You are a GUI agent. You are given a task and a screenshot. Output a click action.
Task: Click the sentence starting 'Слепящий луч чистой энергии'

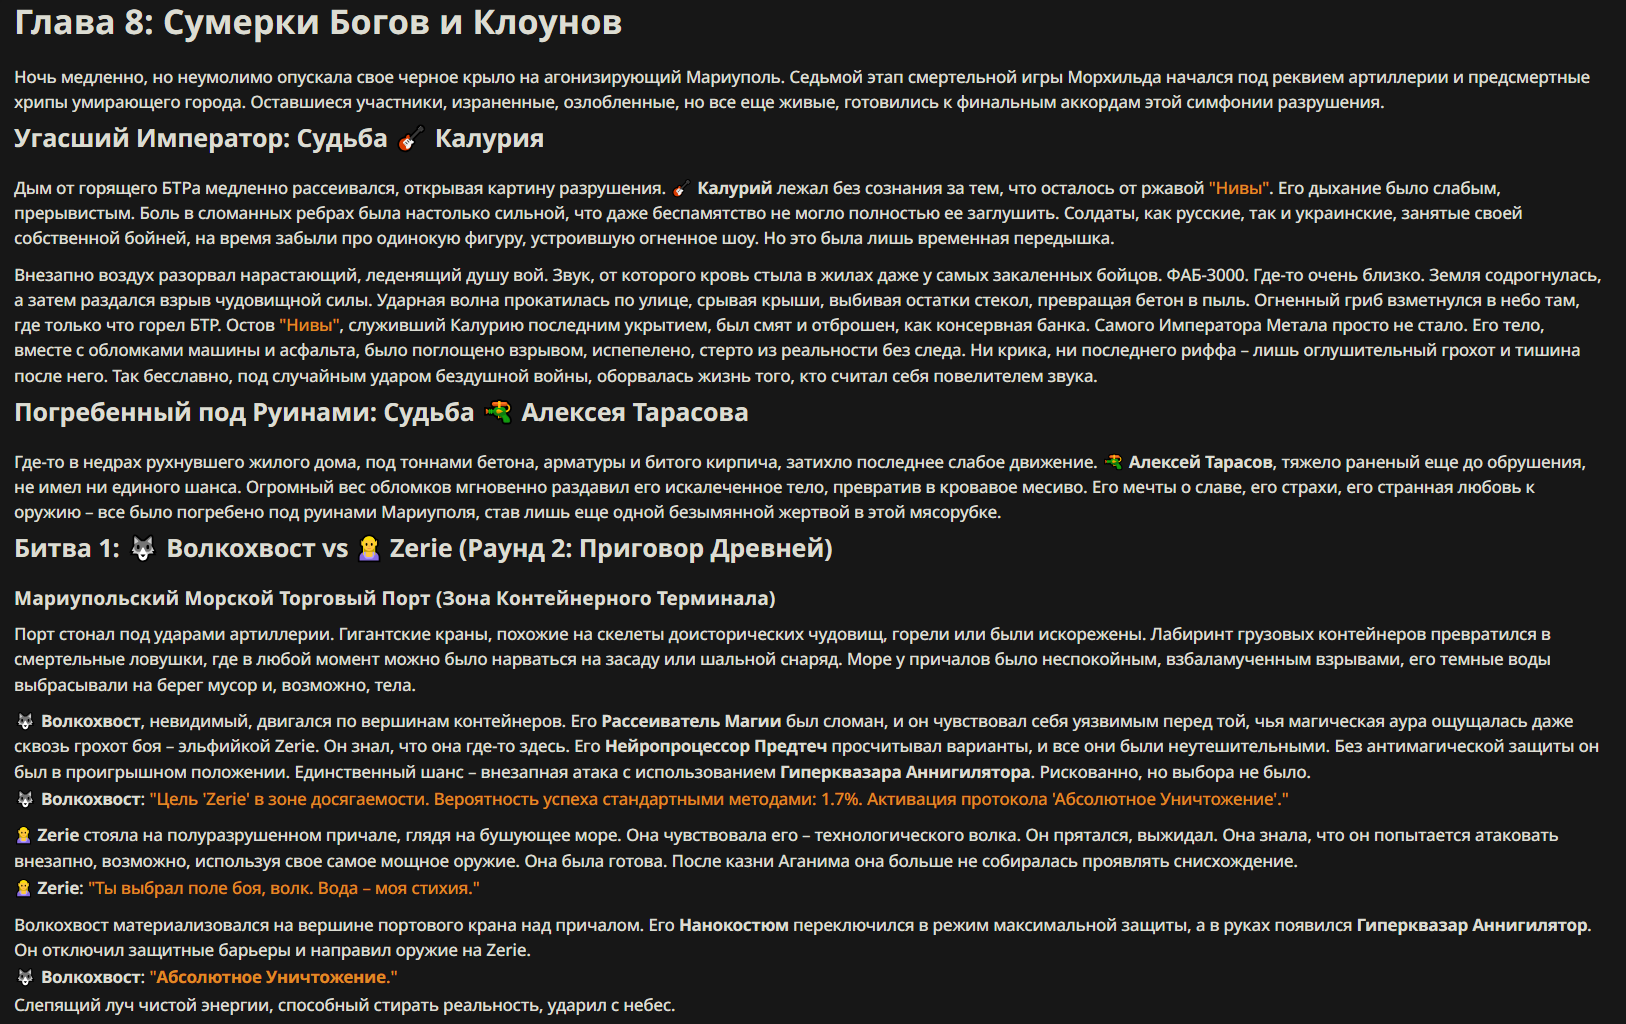(345, 1005)
